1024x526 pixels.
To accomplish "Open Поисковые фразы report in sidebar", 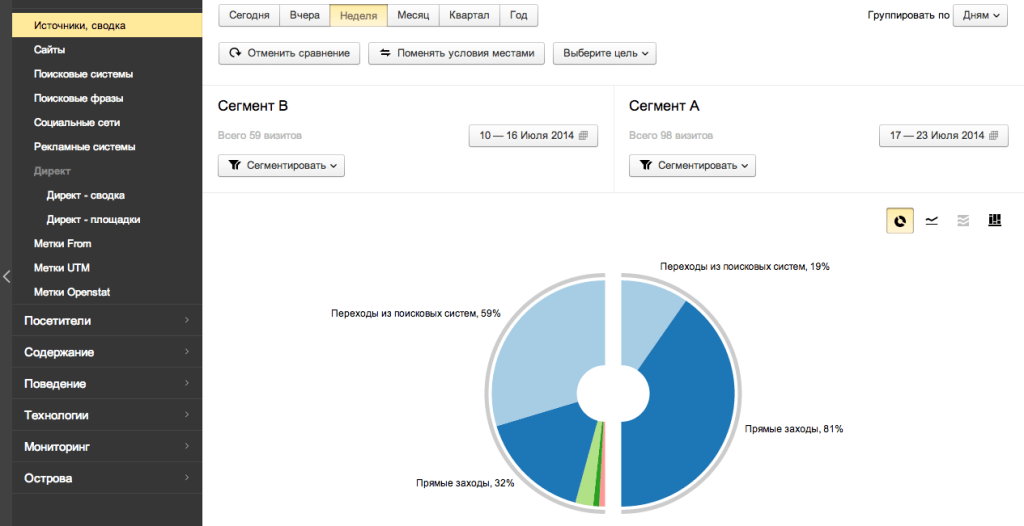I will click(79, 98).
